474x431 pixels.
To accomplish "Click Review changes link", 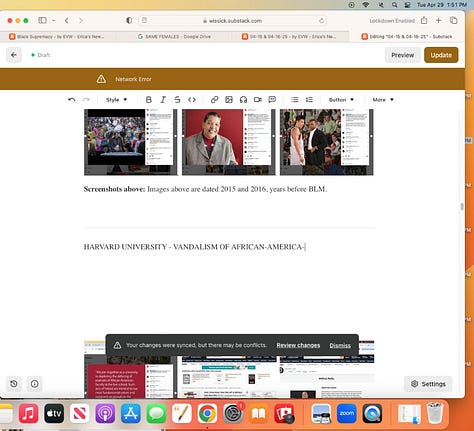I will 298,345.
